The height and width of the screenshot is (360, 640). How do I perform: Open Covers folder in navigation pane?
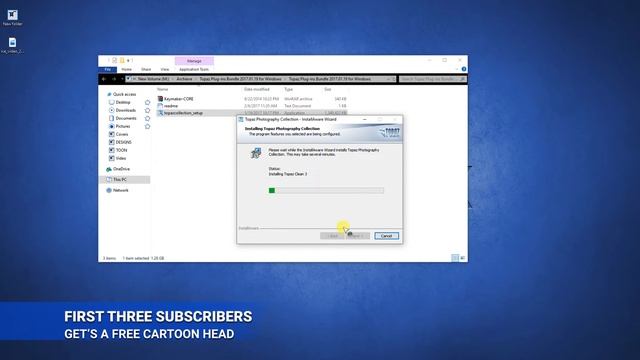(122, 134)
